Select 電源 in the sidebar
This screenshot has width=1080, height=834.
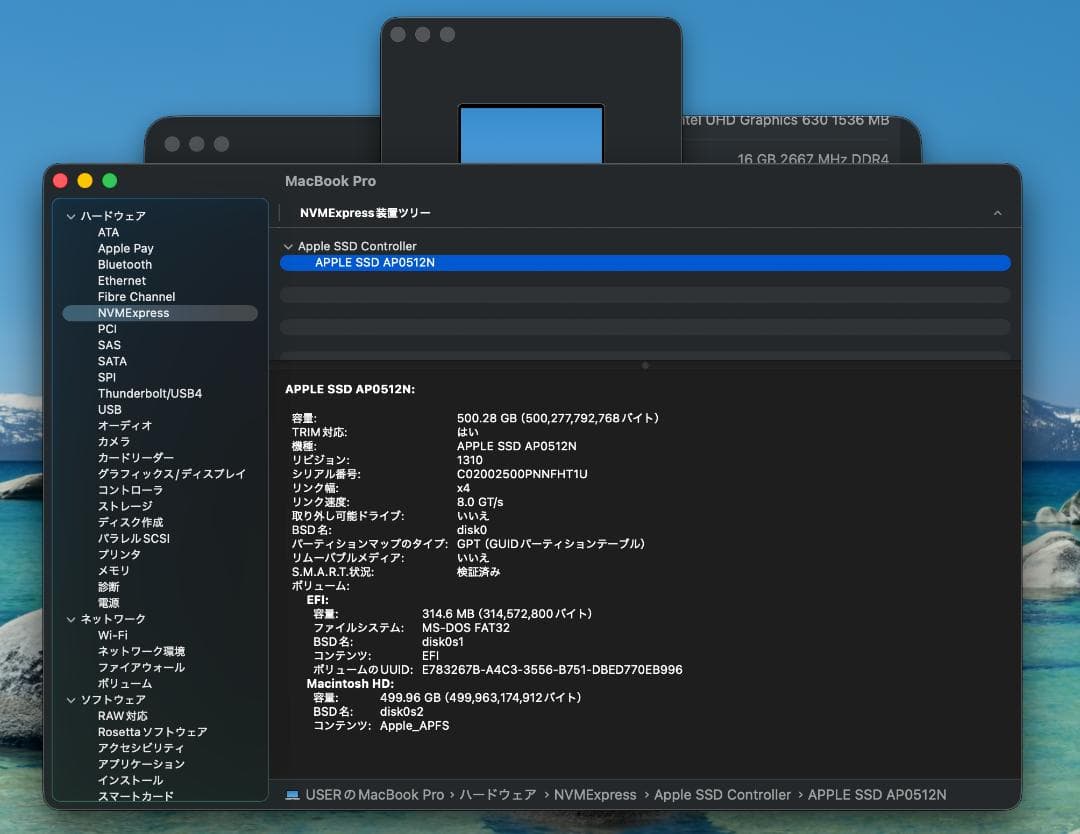(x=108, y=603)
